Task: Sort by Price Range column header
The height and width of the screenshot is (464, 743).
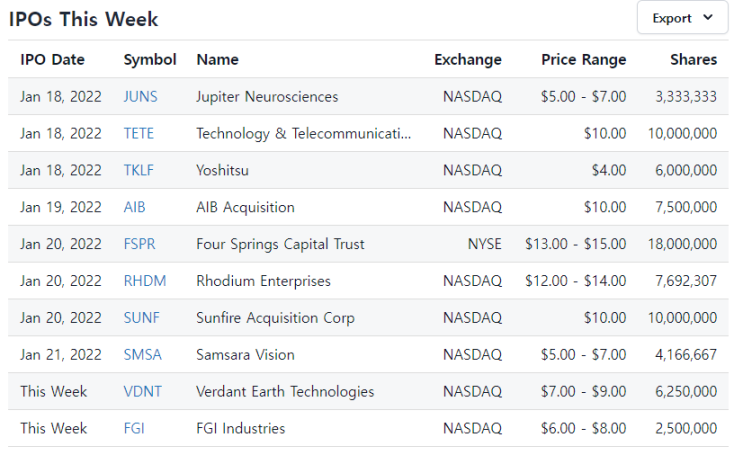Action: (584, 60)
